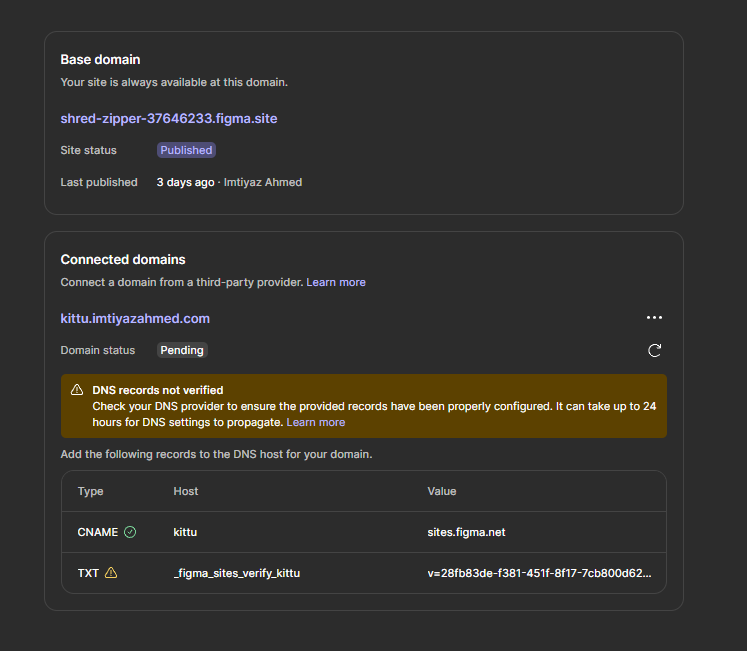Click the Site status label
This screenshot has height=651, width=747.
click(x=89, y=150)
